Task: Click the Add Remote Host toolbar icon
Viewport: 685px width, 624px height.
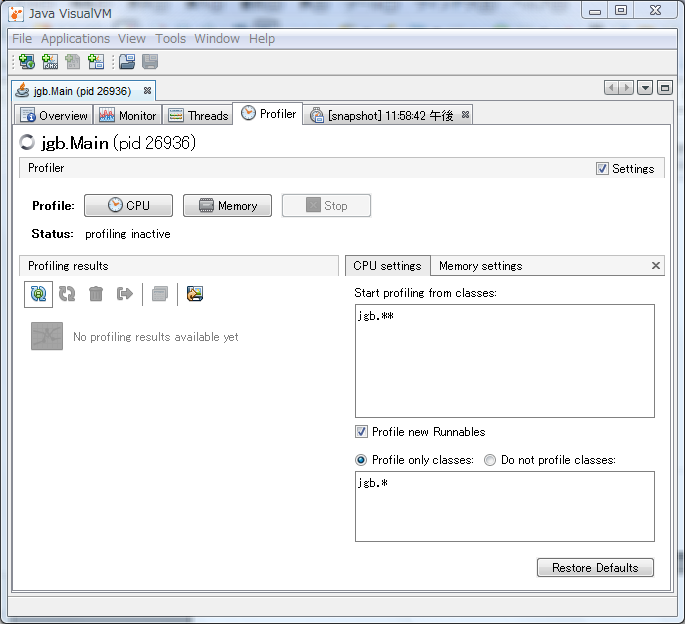Action: (27, 62)
